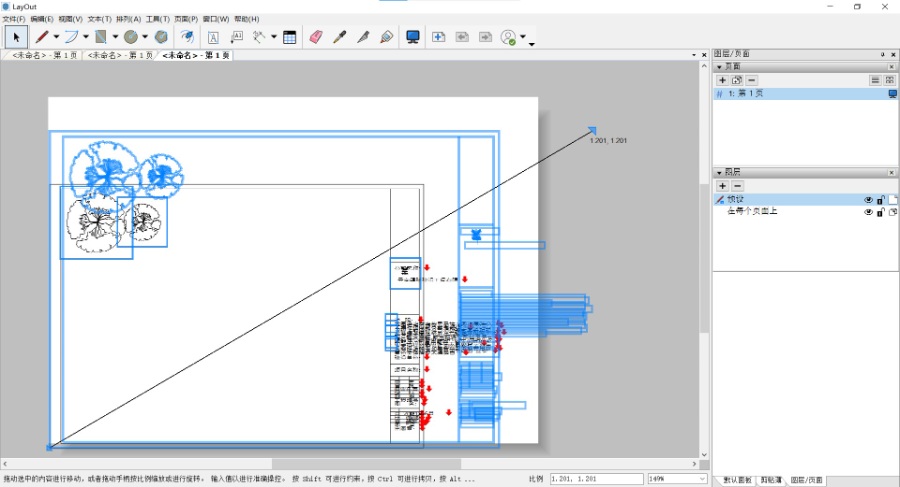The width and height of the screenshot is (900, 487).
Task: Open the 文件(F) menu
Action: [x=14, y=19]
